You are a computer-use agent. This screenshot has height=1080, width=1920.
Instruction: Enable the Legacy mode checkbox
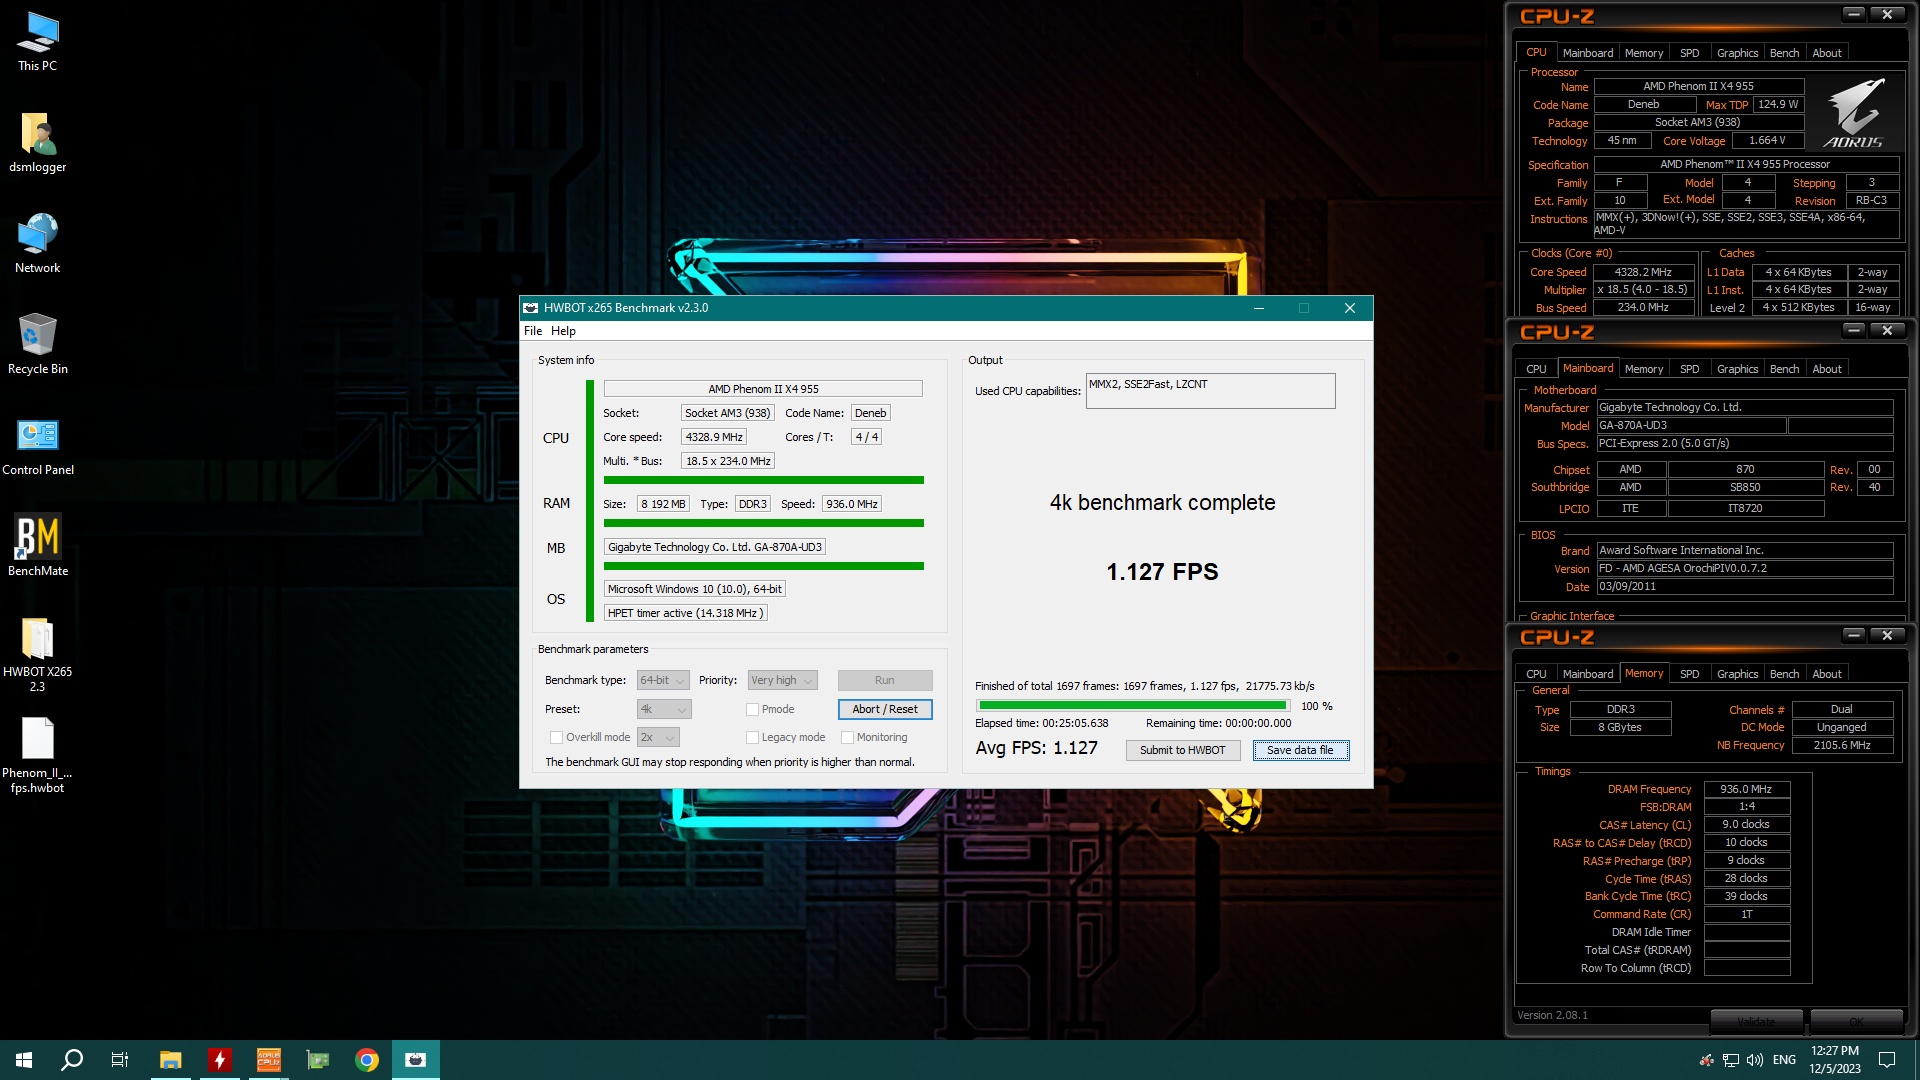(x=752, y=737)
